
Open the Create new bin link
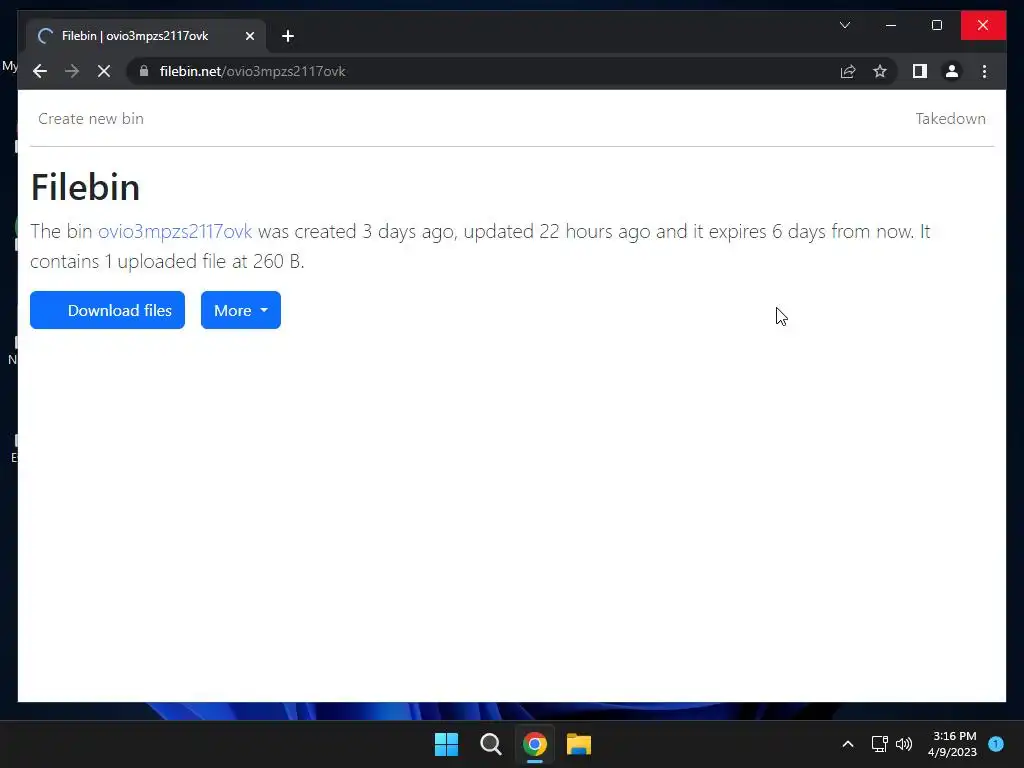[x=91, y=119]
